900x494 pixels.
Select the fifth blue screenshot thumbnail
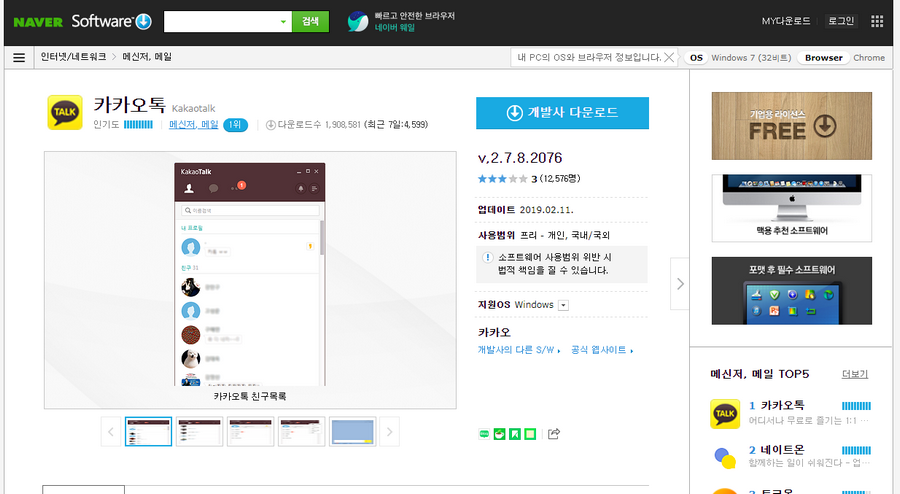click(352, 431)
